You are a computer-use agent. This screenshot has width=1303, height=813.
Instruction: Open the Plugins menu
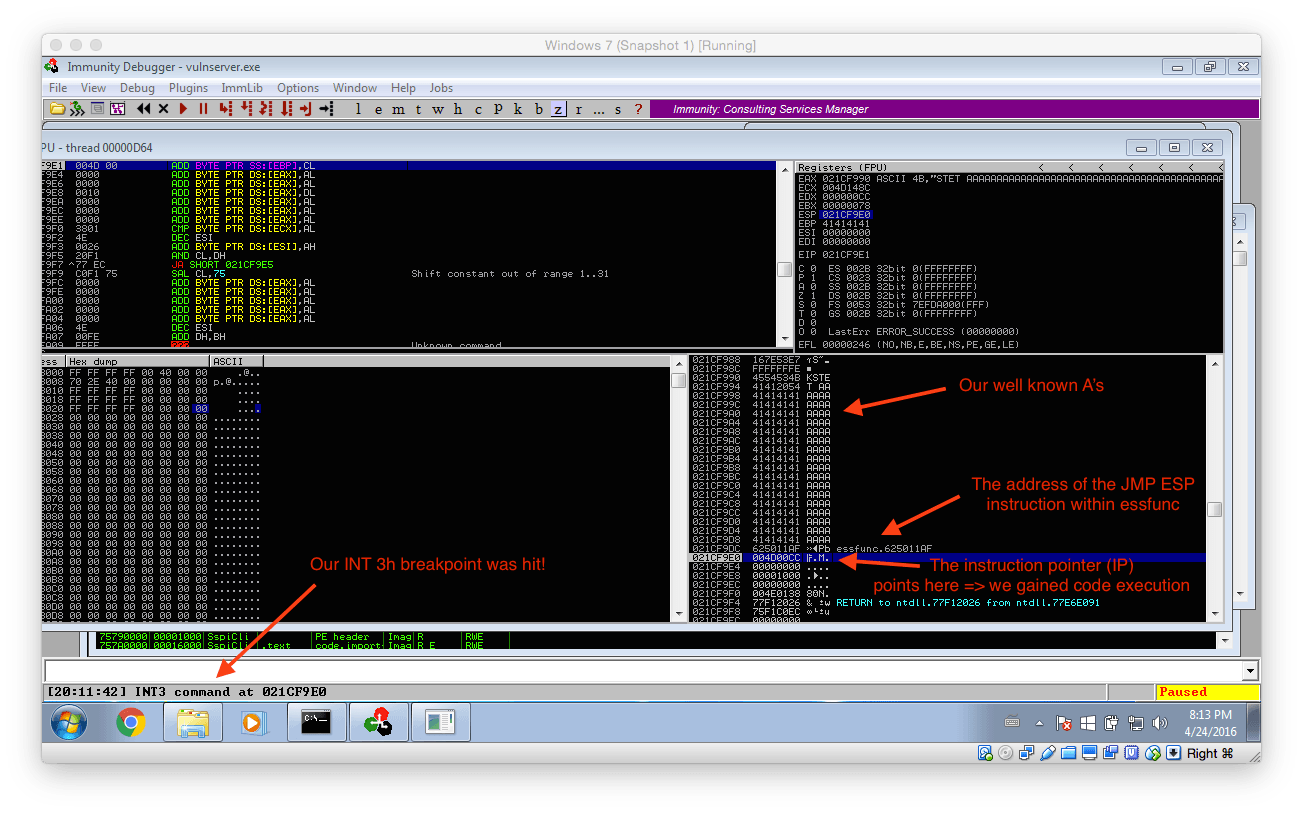coord(188,88)
